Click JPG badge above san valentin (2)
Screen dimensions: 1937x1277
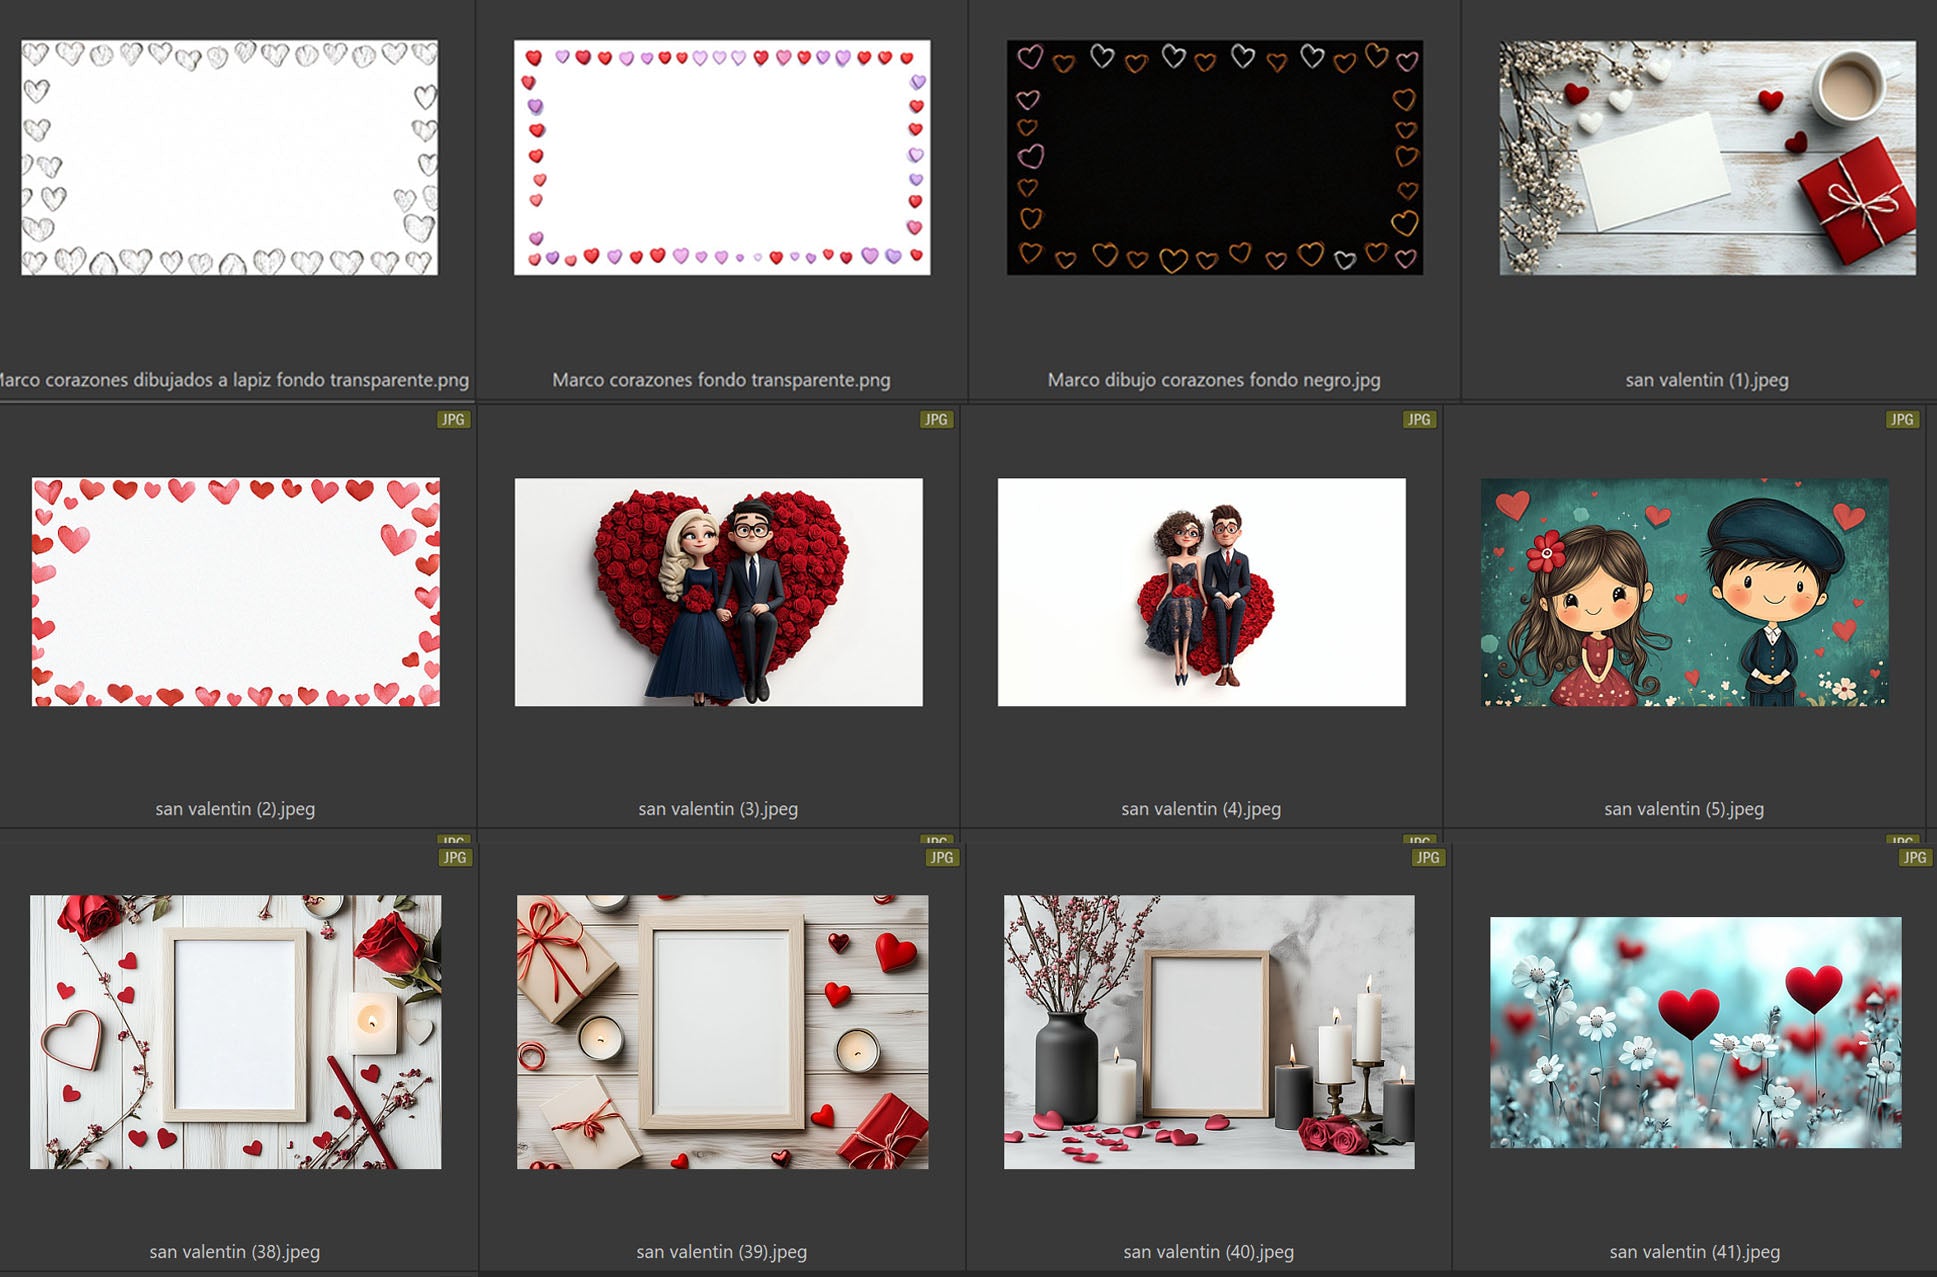453,419
